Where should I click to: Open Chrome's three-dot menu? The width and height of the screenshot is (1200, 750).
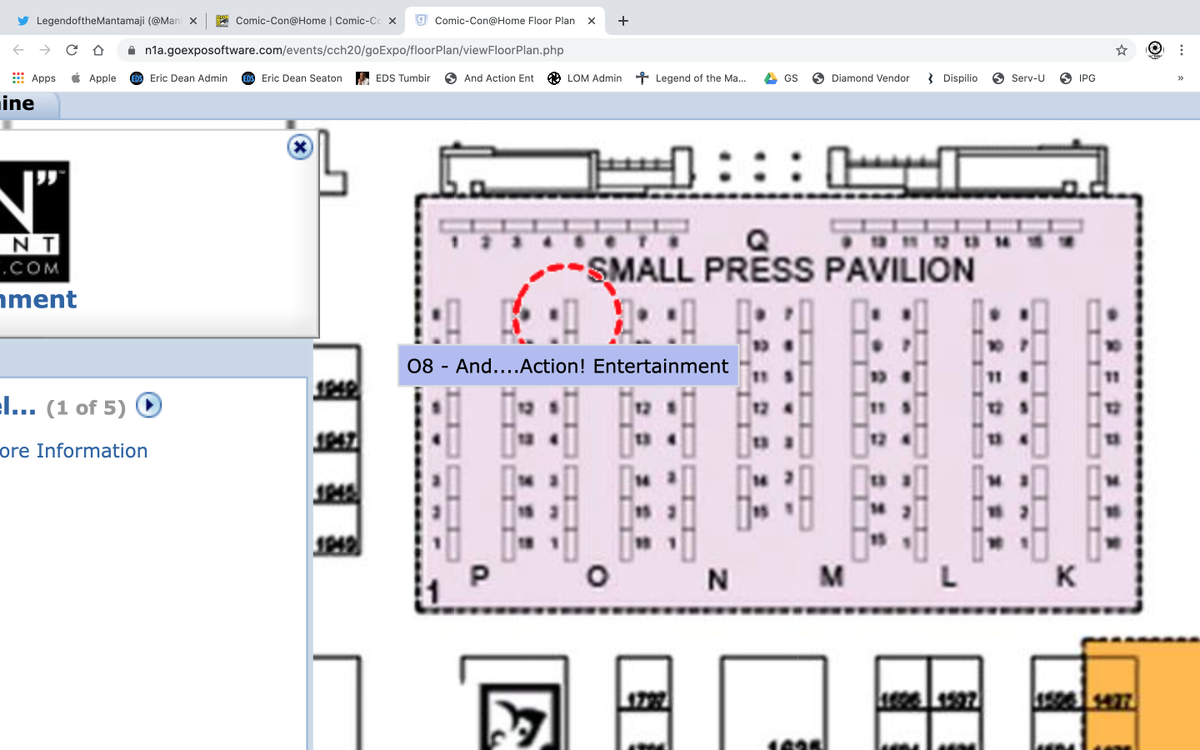[x=1182, y=50]
